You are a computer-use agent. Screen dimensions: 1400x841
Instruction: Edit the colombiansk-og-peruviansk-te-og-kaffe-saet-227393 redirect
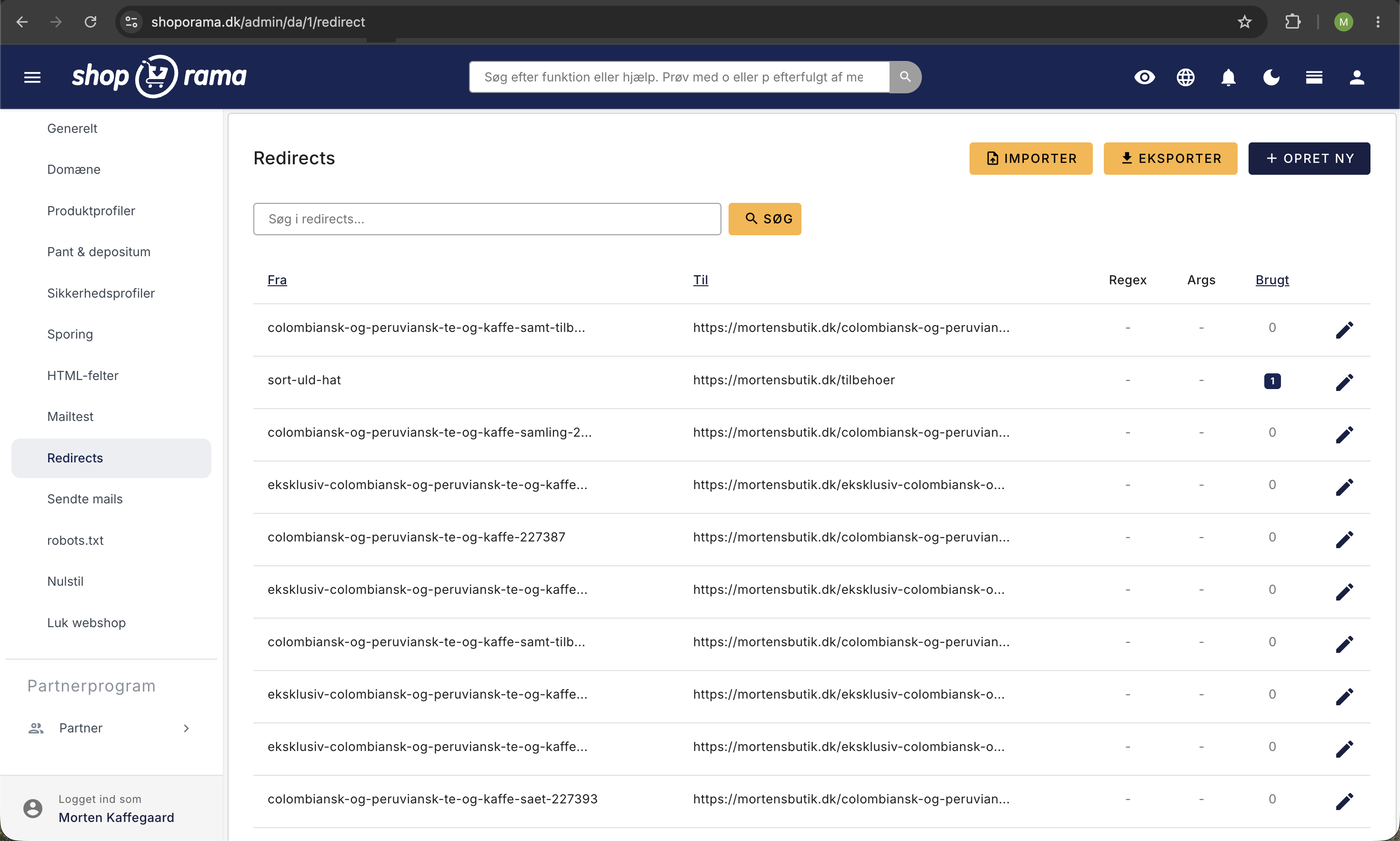1345,801
